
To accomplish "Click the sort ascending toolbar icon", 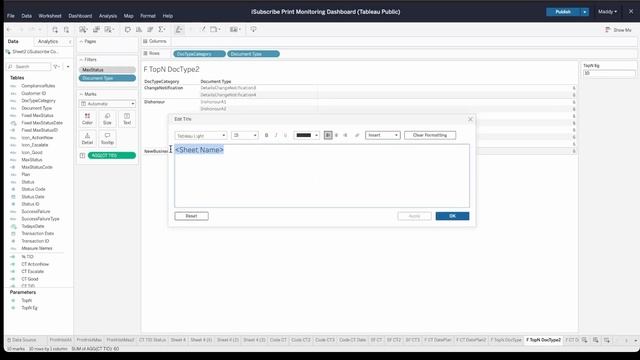I will [x=139, y=29].
